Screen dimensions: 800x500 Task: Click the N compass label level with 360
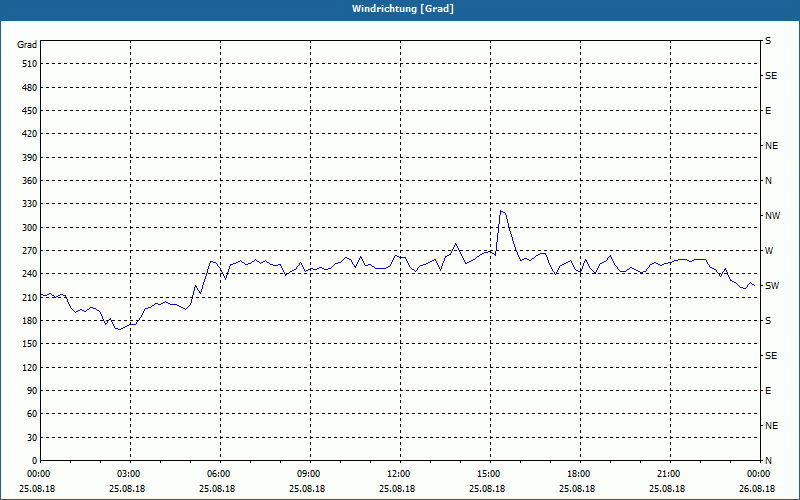[768, 181]
